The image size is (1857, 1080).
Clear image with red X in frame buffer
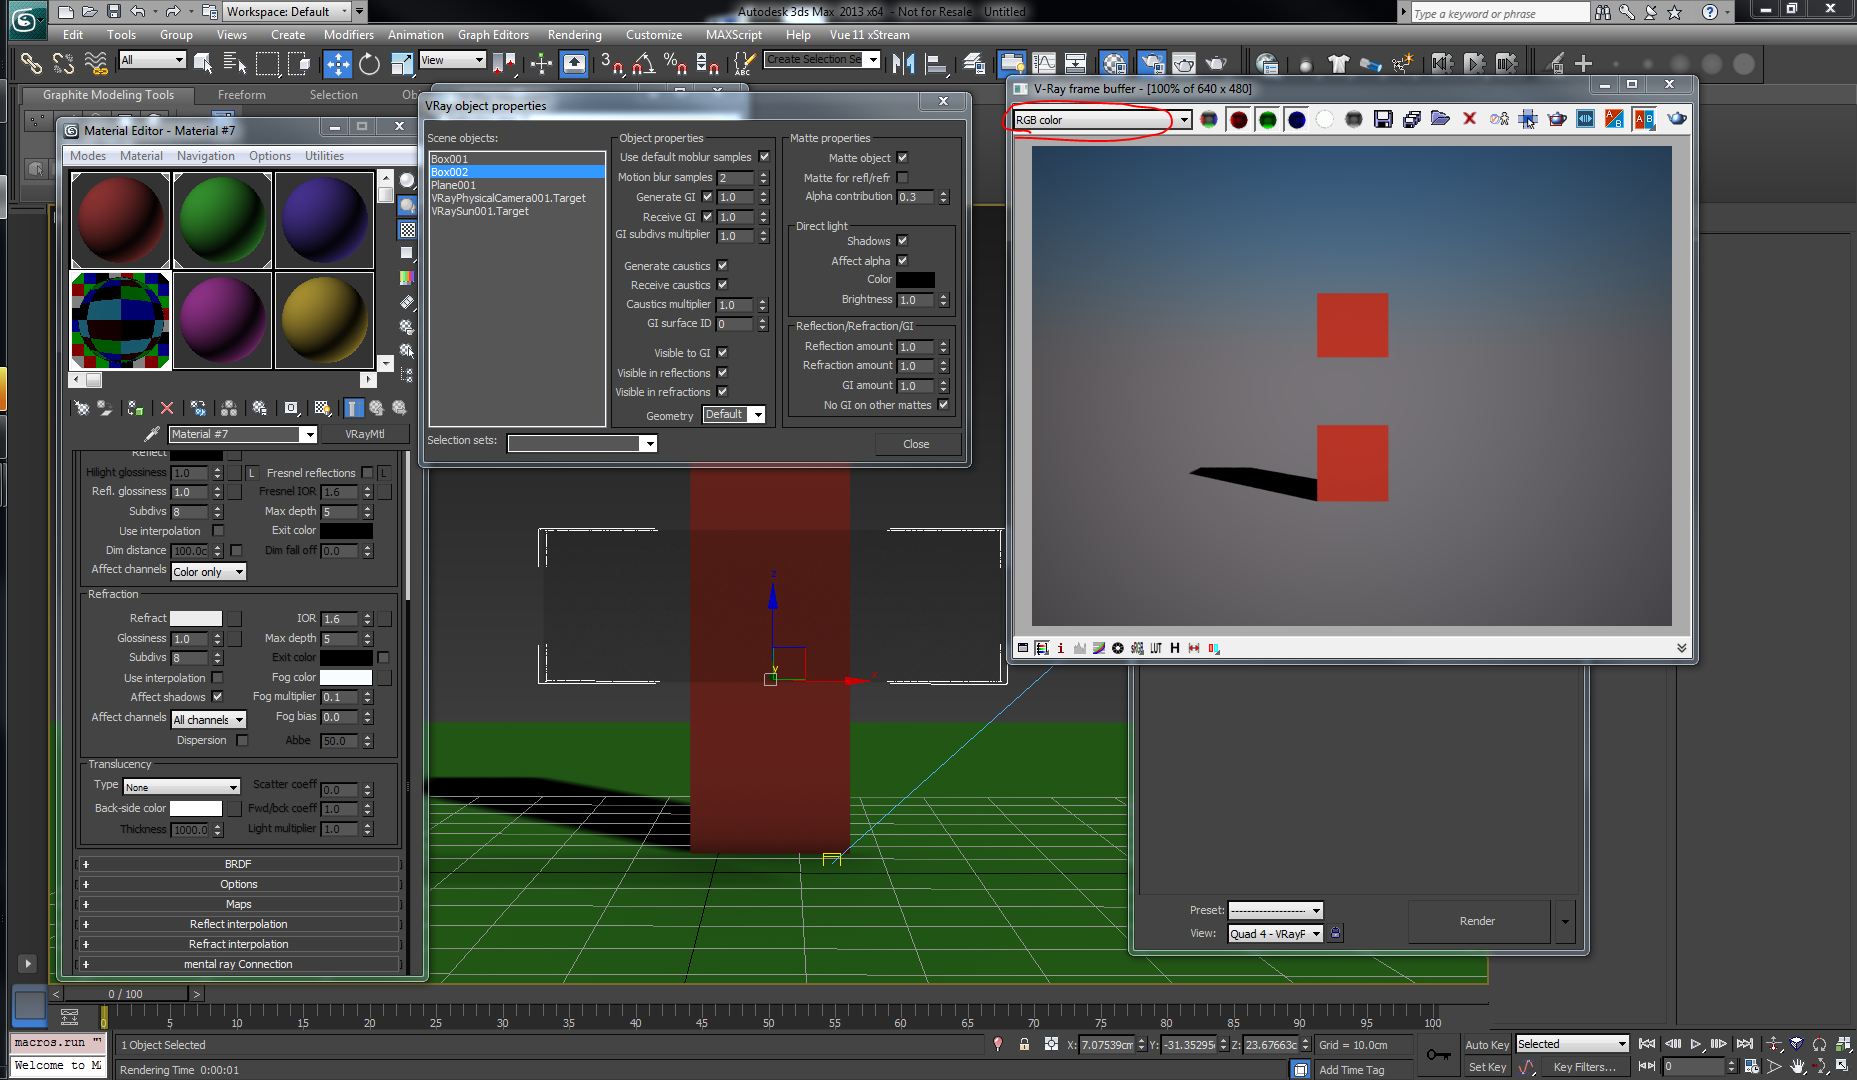tap(1469, 119)
